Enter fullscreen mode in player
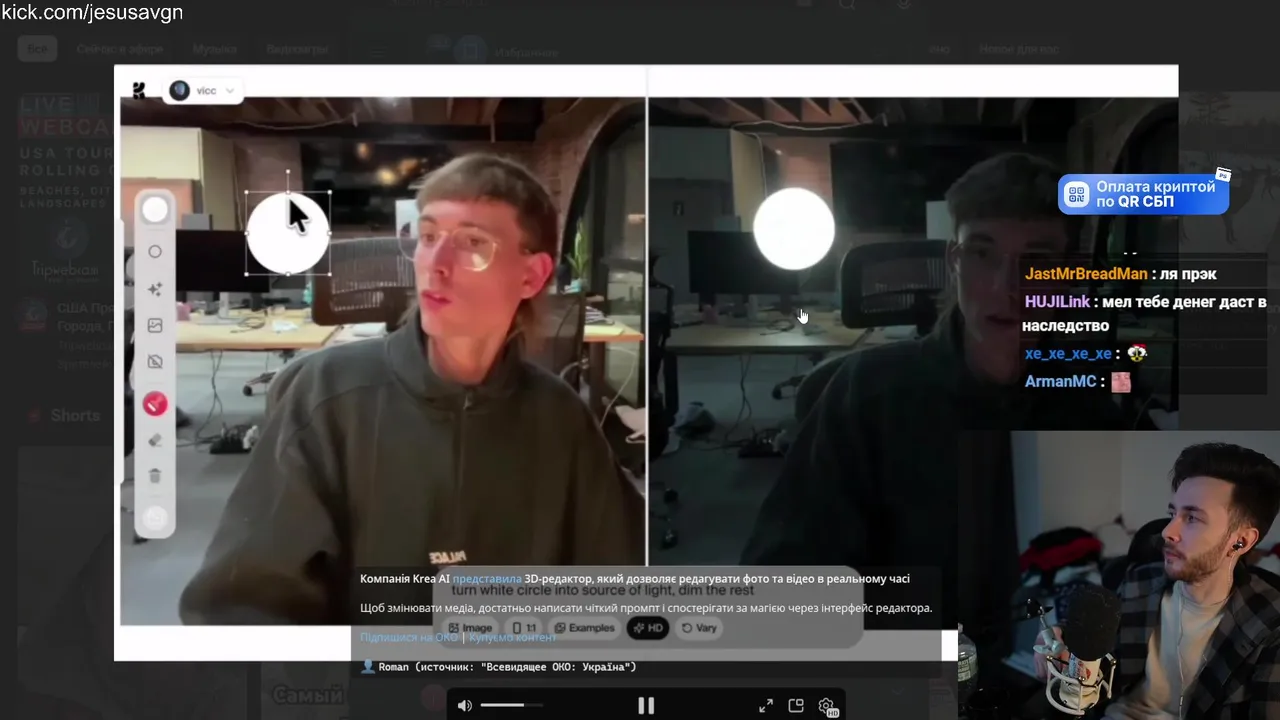1280x720 pixels. point(766,706)
